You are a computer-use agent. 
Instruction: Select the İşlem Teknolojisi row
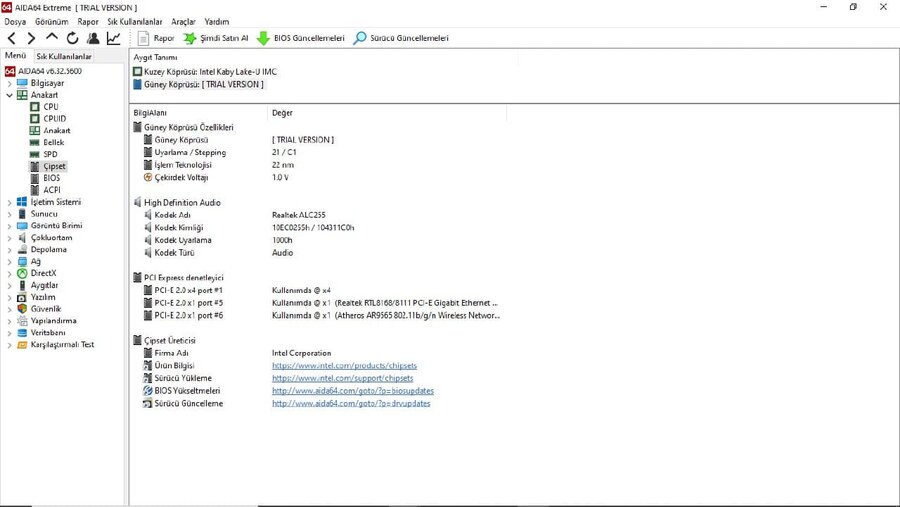coord(183,165)
